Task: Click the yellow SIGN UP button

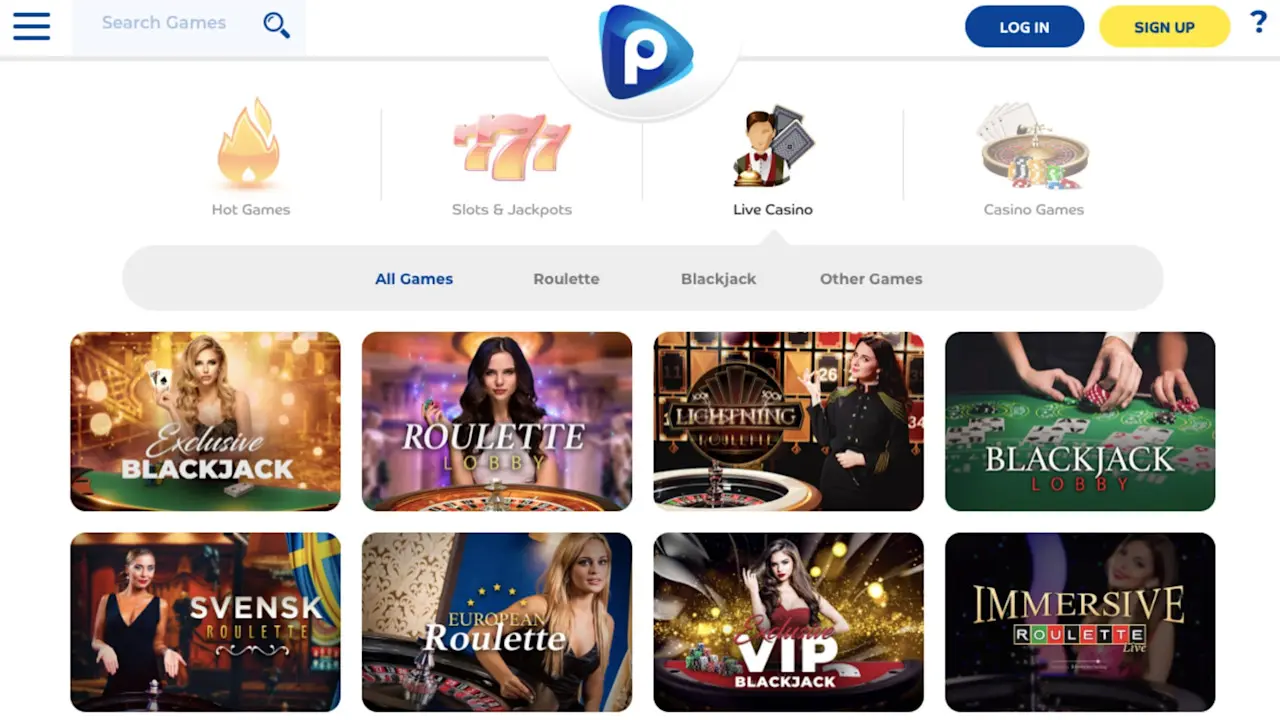Action: coord(1164,27)
